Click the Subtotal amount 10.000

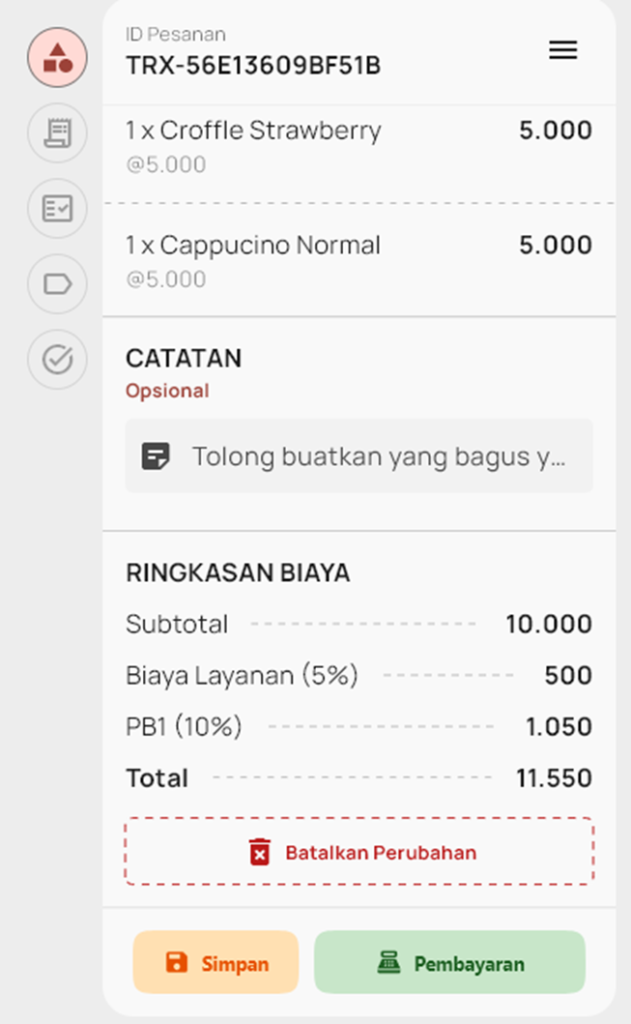pyautogui.click(x=548, y=625)
